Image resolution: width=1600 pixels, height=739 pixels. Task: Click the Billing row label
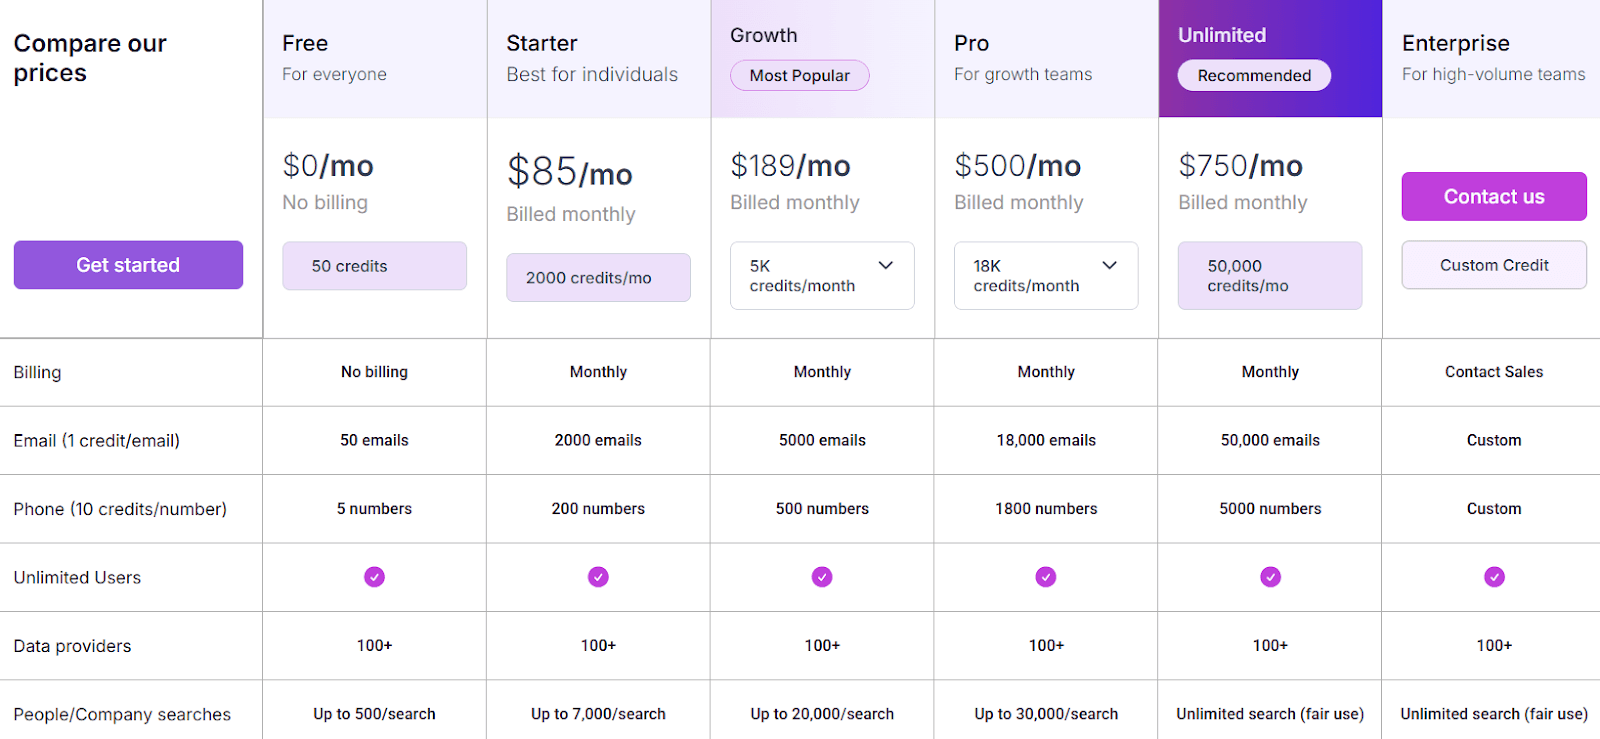click(x=38, y=373)
